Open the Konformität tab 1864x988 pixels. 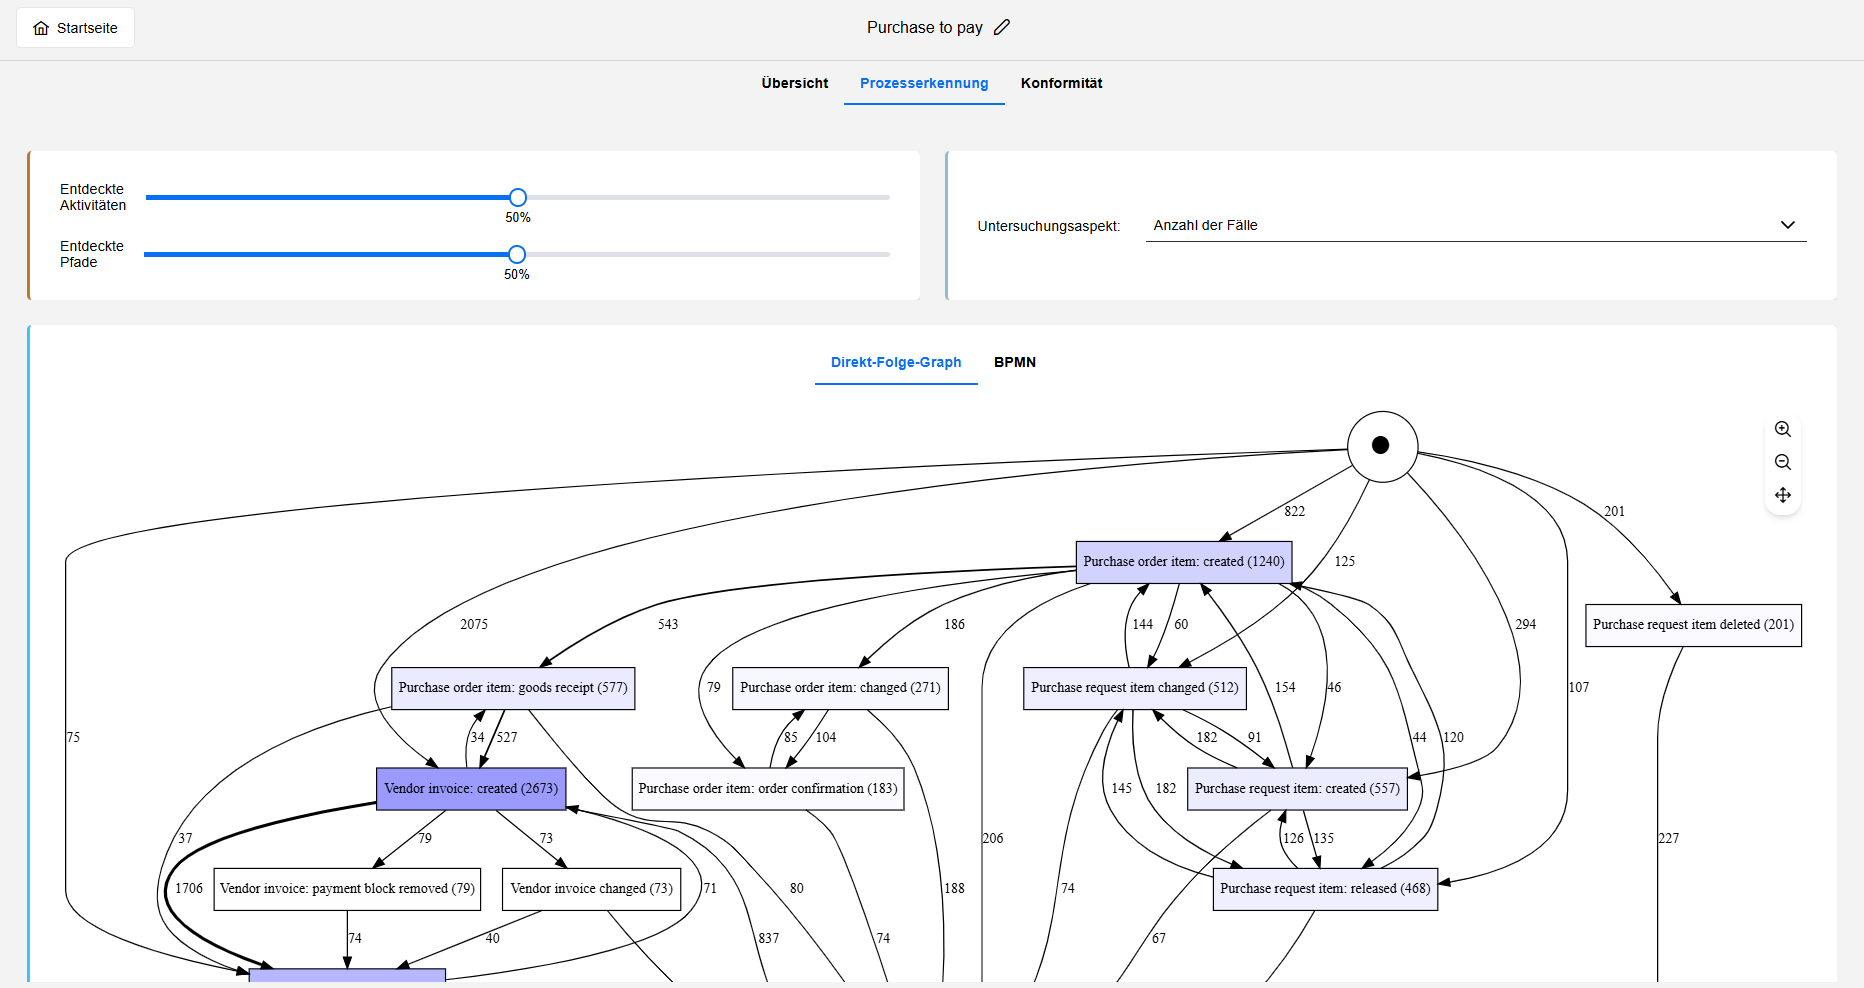(1061, 83)
